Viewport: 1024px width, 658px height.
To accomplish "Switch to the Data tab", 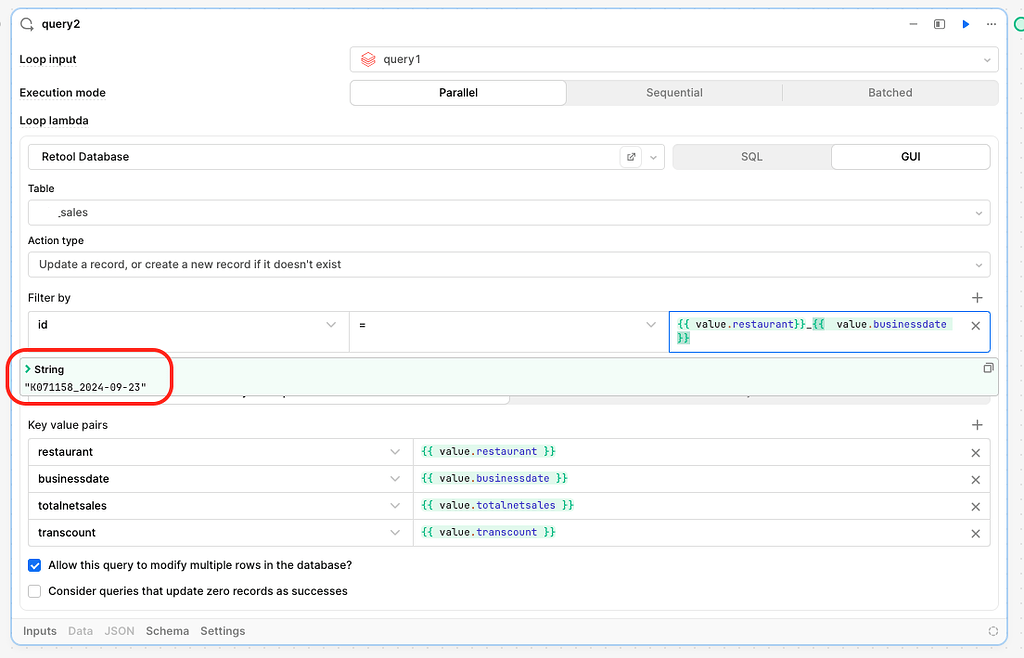I will 80,631.
